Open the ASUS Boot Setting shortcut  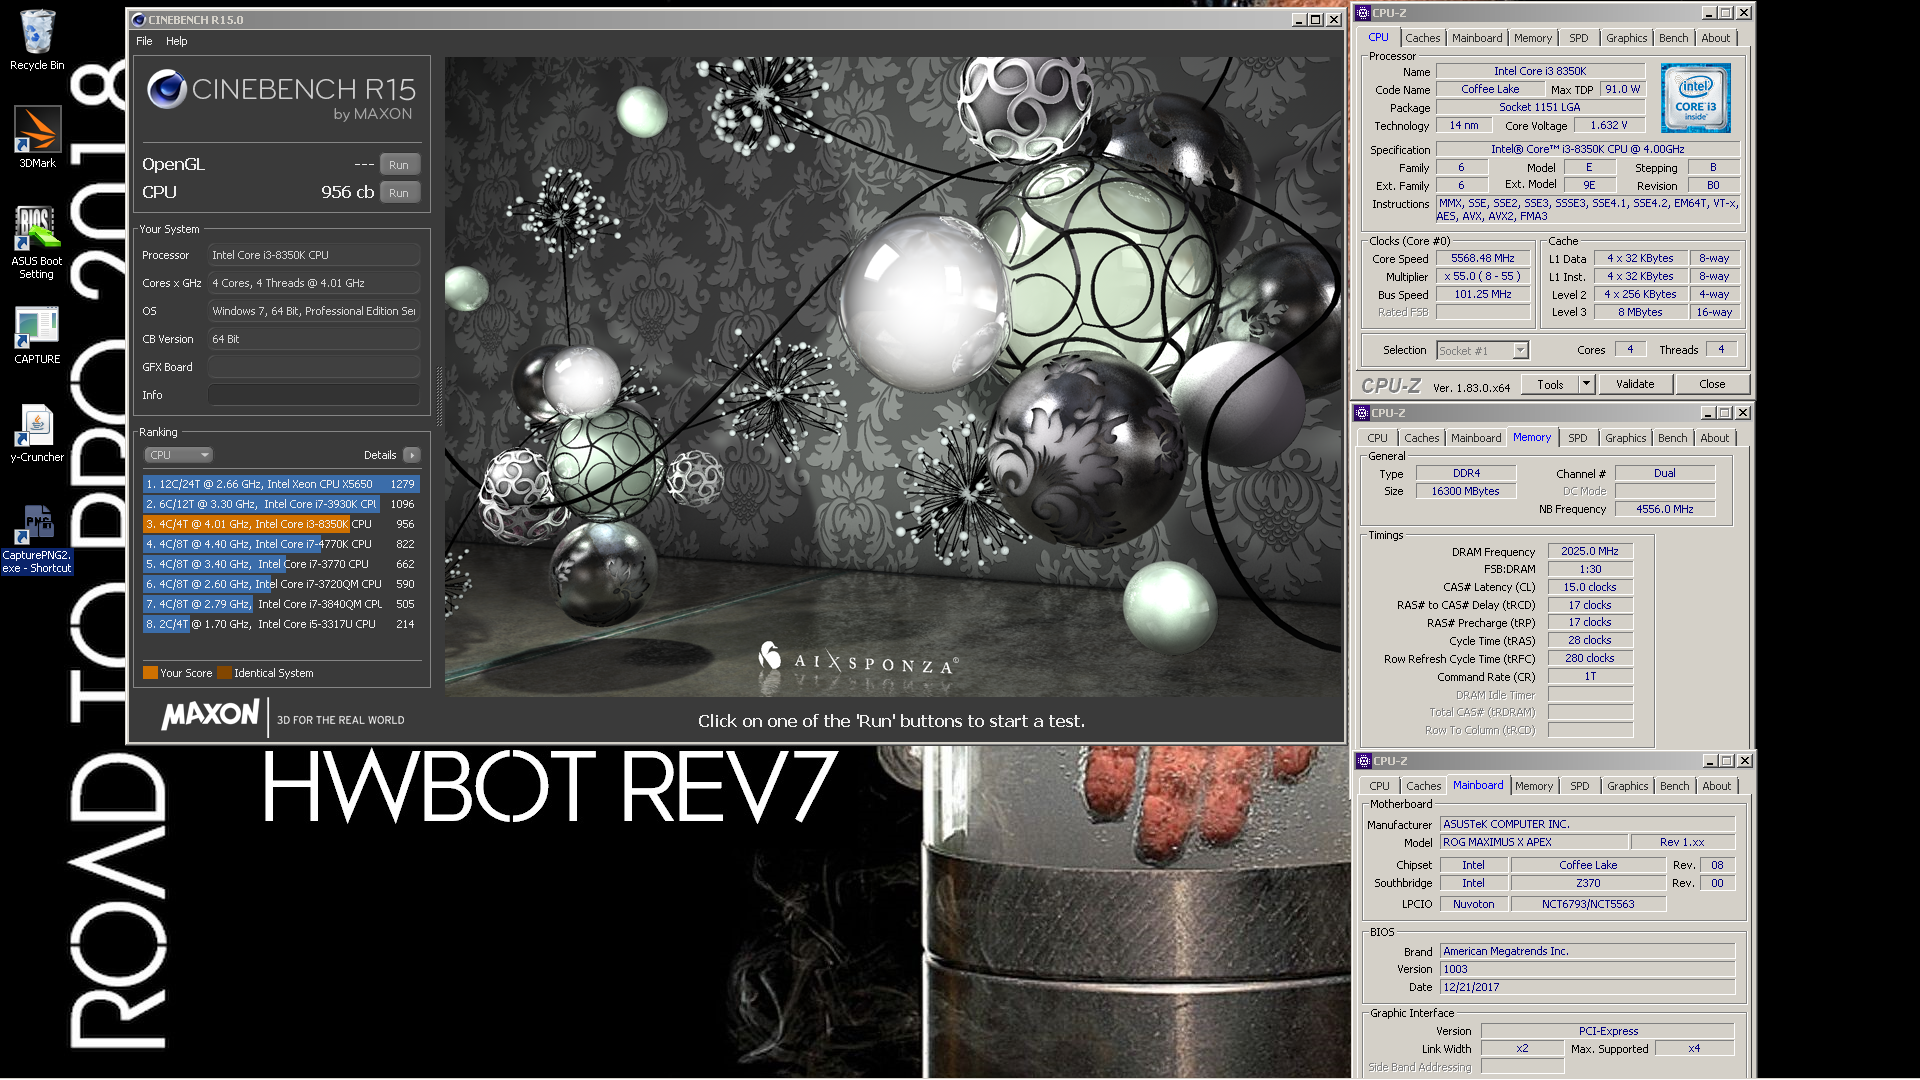[x=37, y=241]
